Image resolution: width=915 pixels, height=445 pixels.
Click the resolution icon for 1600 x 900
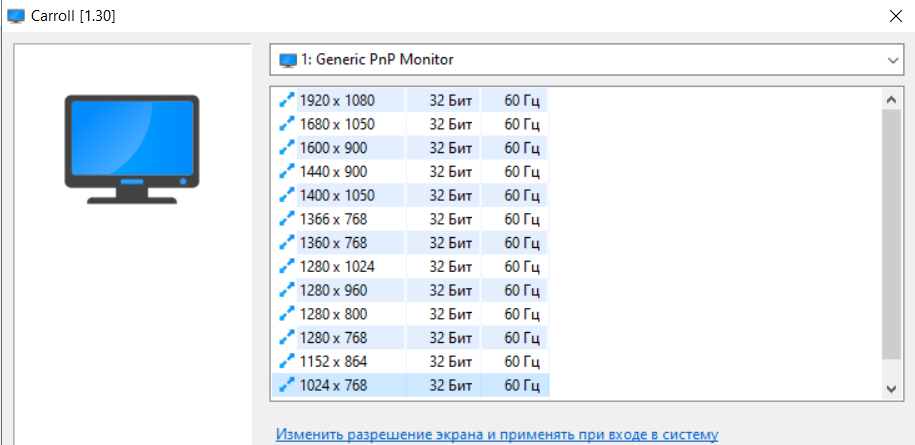(x=287, y=148)
